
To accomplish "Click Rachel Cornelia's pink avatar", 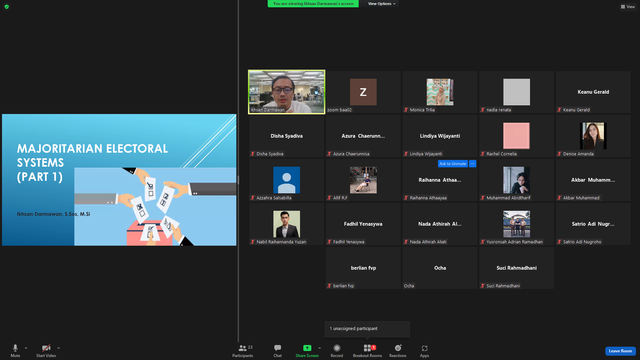I will pyautogui.click(x=516, y=136).
